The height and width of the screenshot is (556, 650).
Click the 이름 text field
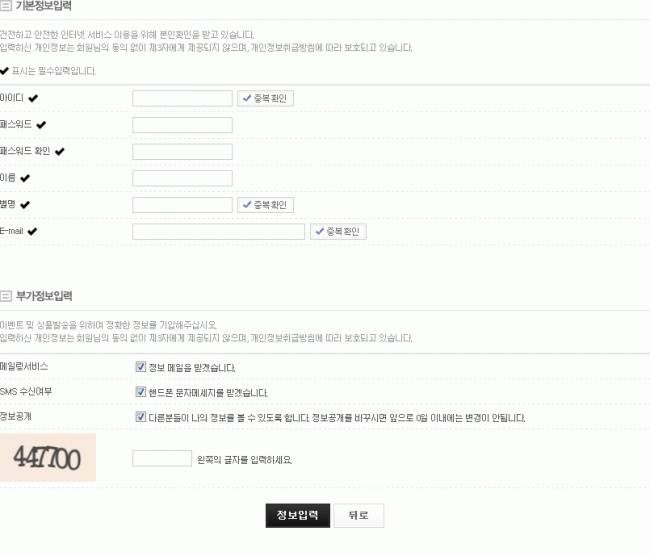tap(182, 178)
